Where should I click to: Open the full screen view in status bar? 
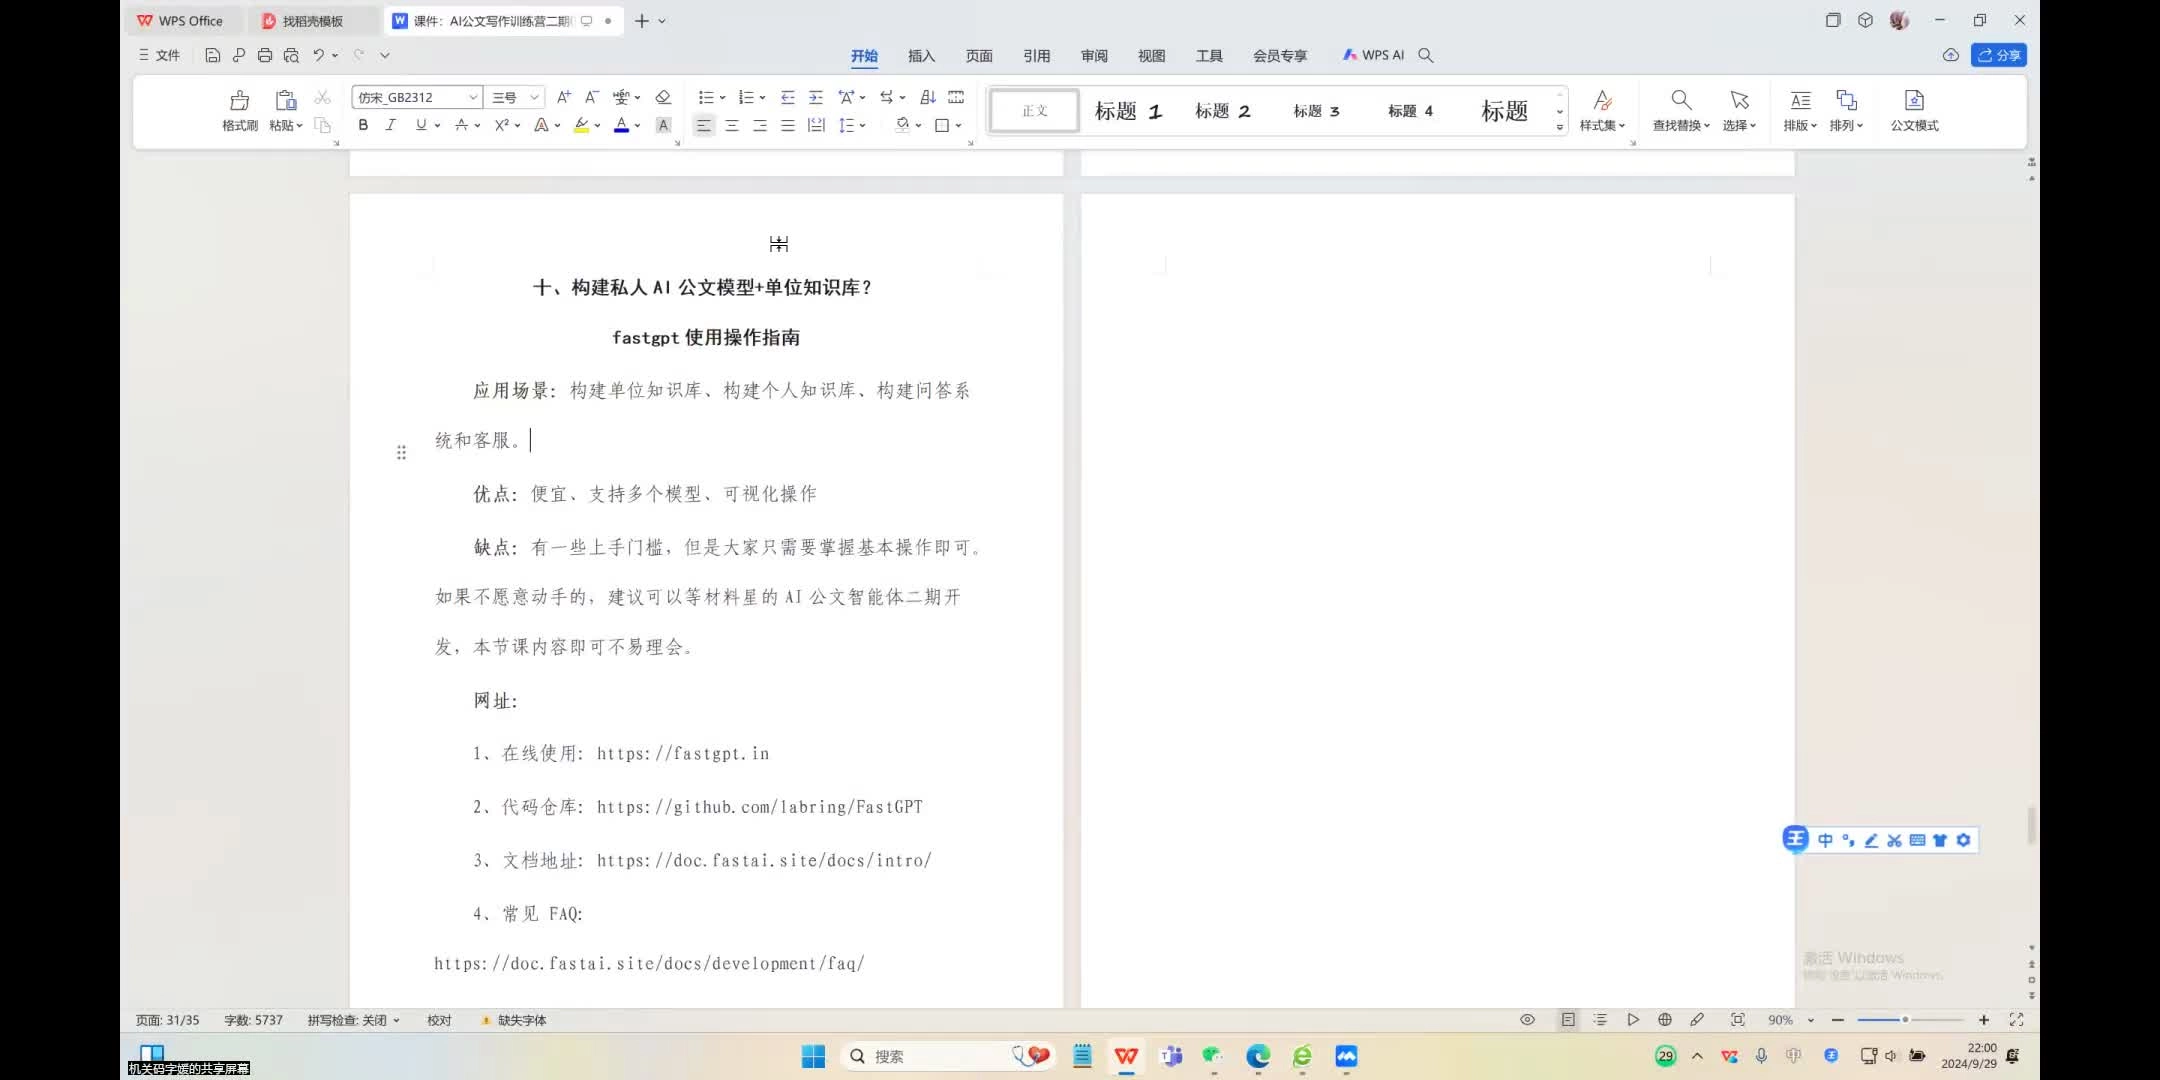(x=2015, y=1019)
